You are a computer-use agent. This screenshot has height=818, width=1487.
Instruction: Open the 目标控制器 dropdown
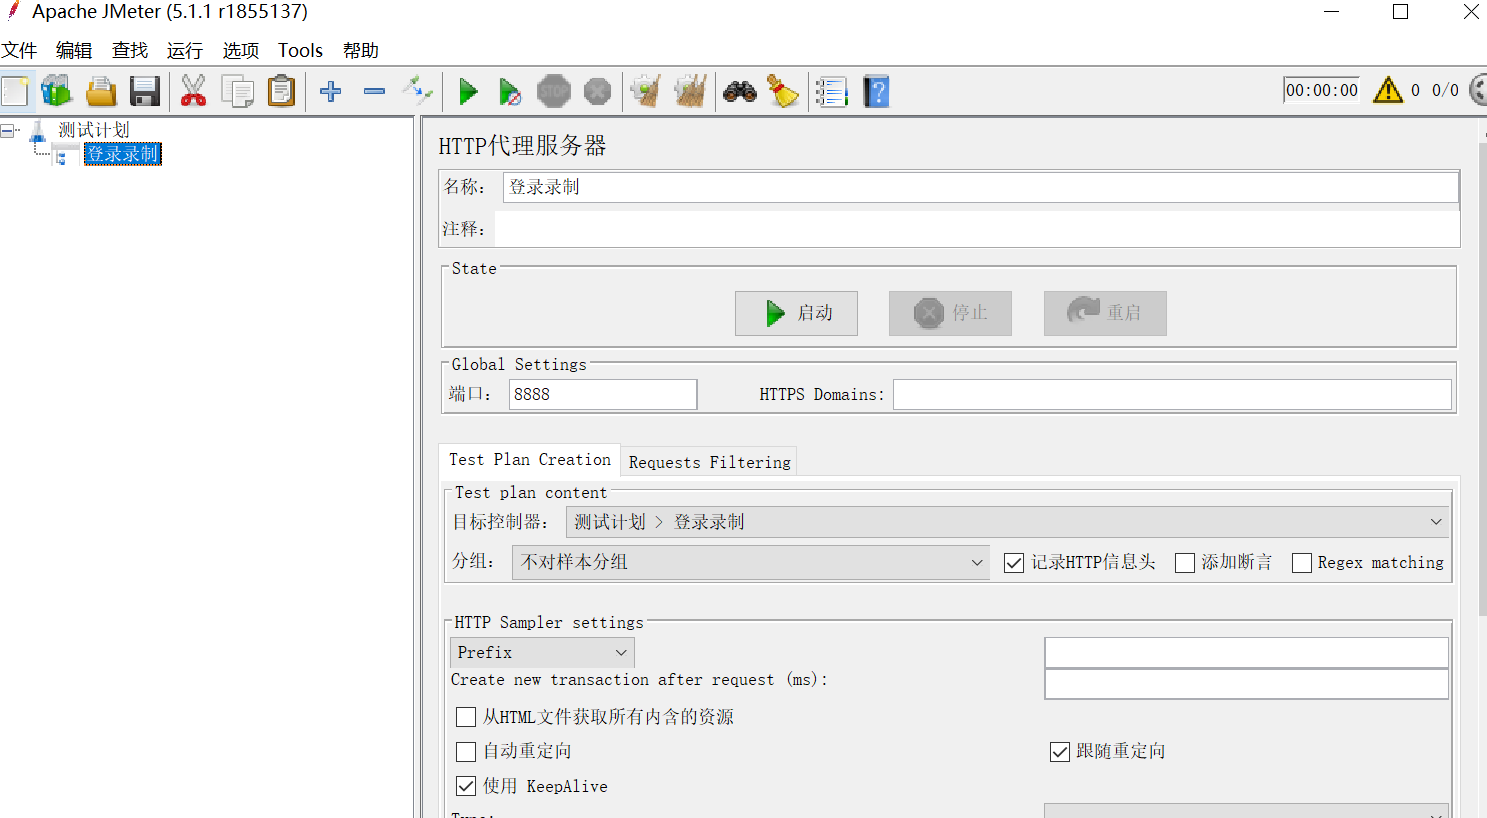[1008, 522]
